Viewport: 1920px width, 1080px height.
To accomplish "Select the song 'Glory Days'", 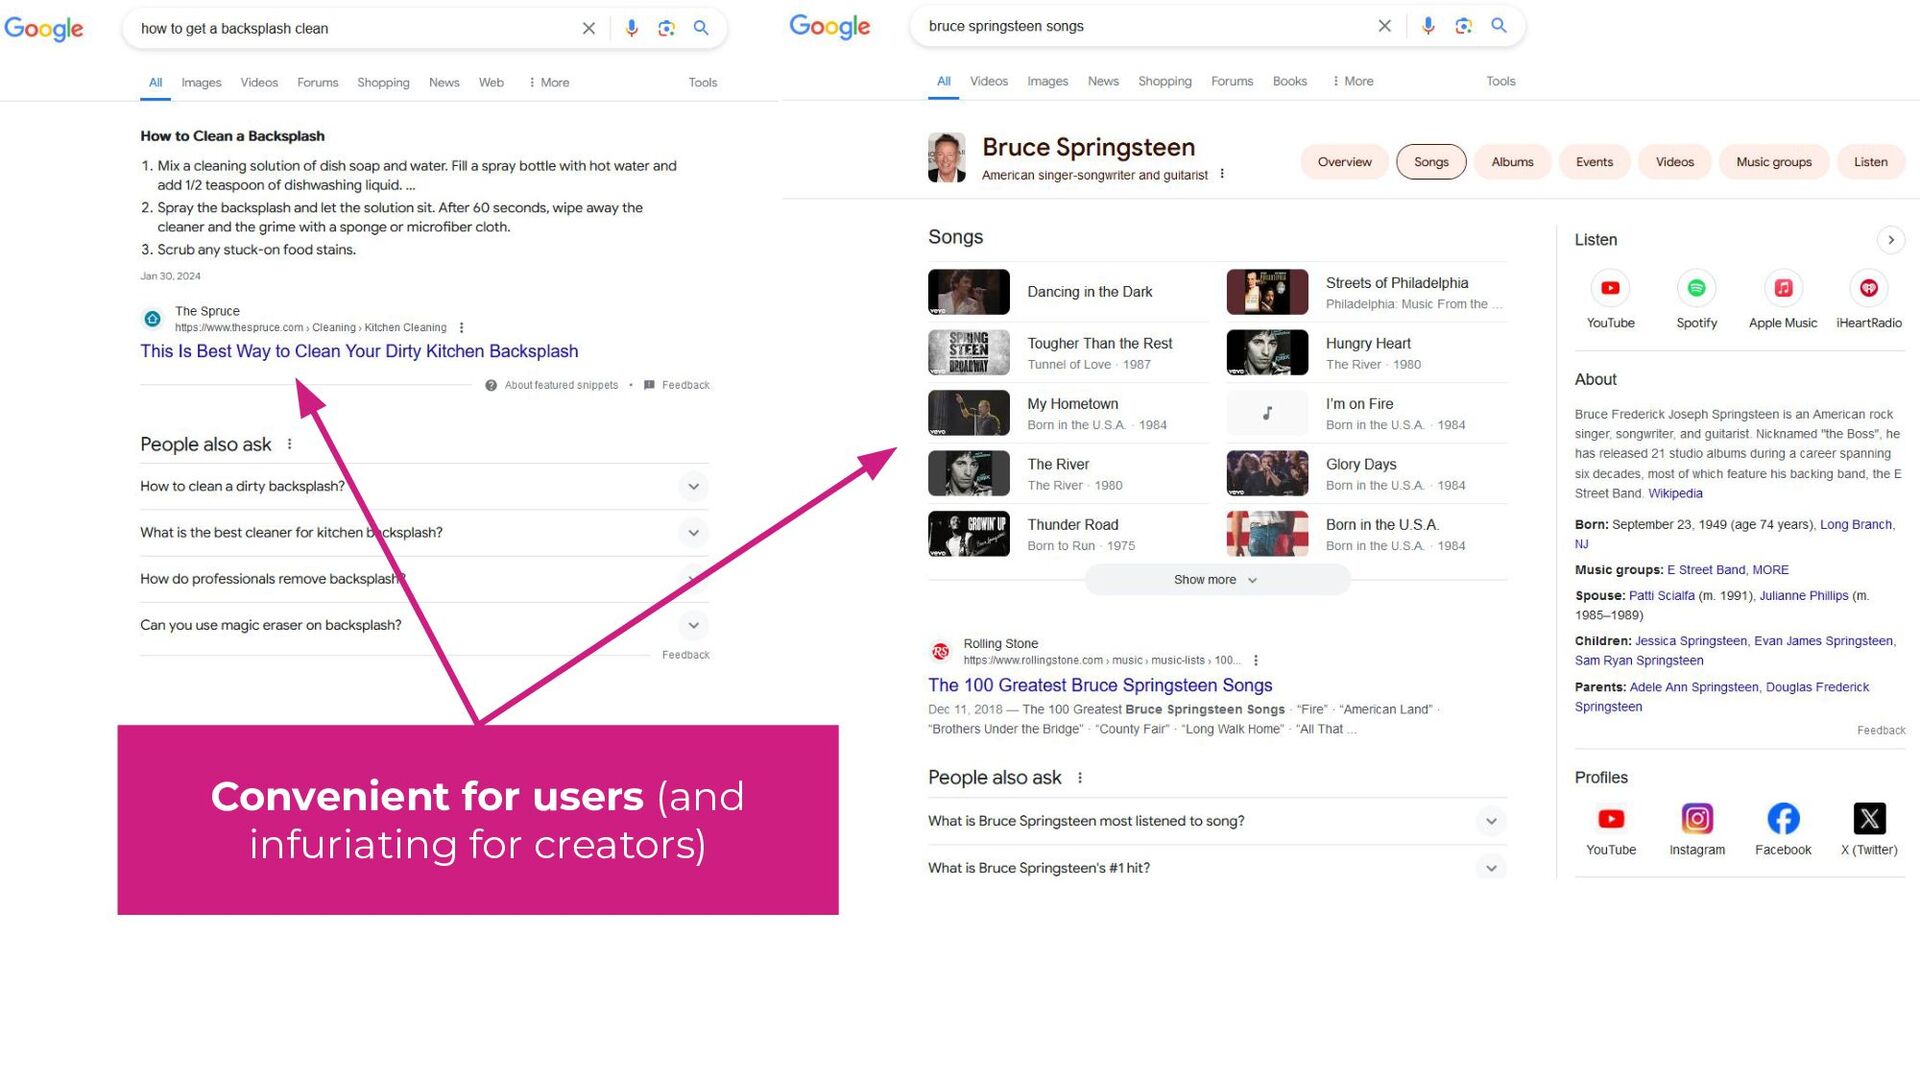I will [x=1366, y=474].
